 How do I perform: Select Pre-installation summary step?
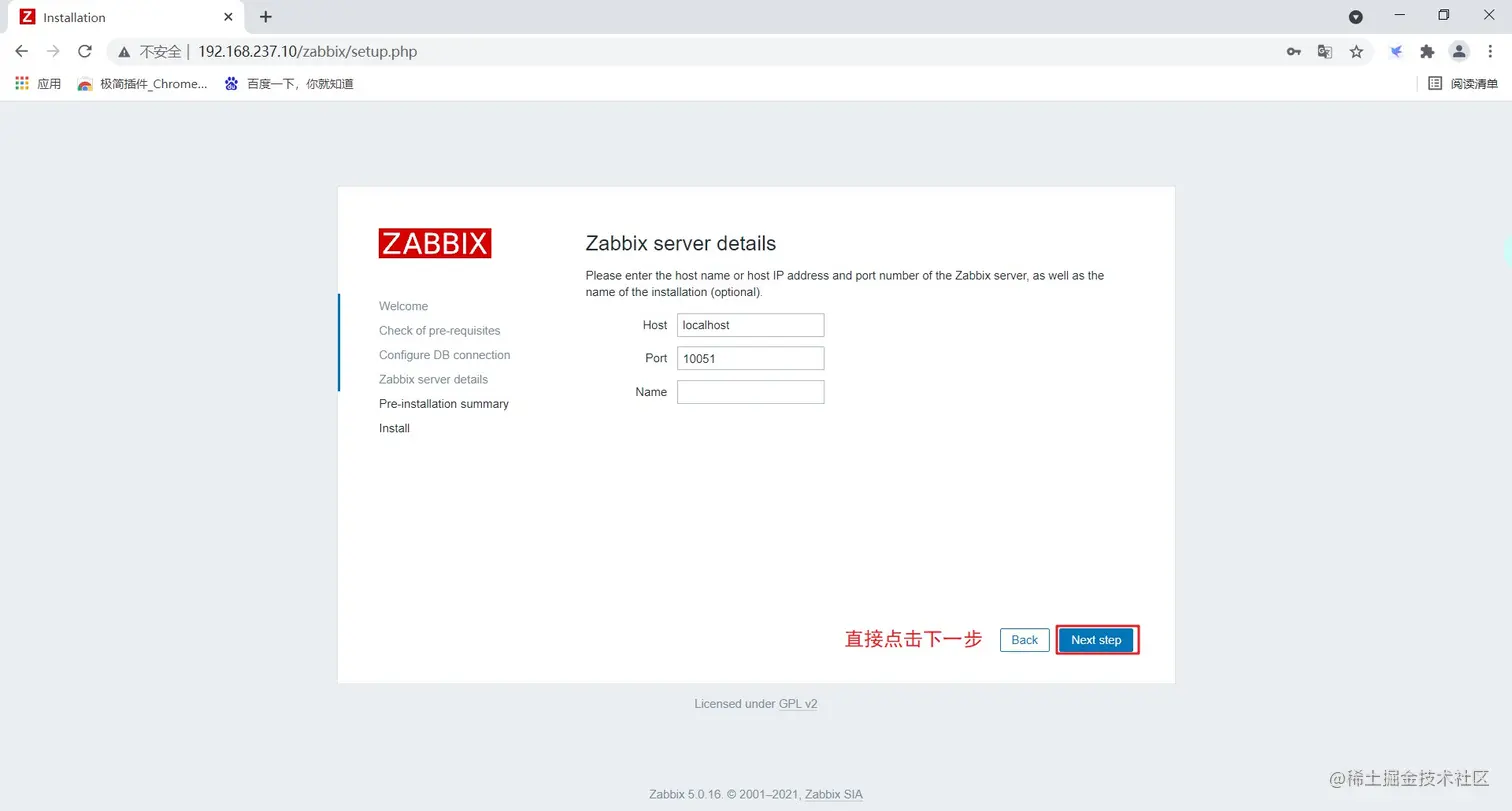[444, 404]
